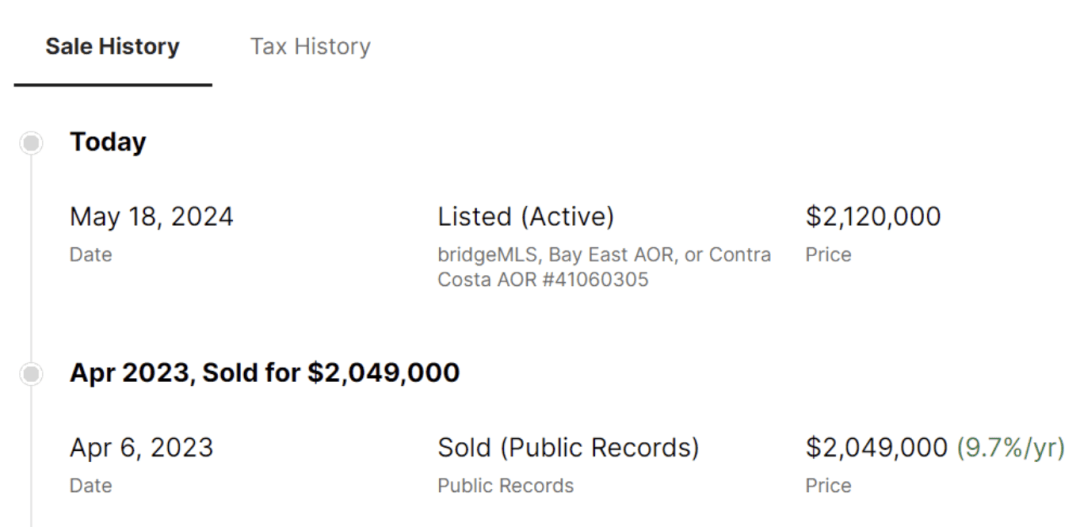Viewport: 1080px width, 527px height.
Task: Click the bridgeMLS AOR #41060305 source text
Action: 604,267
